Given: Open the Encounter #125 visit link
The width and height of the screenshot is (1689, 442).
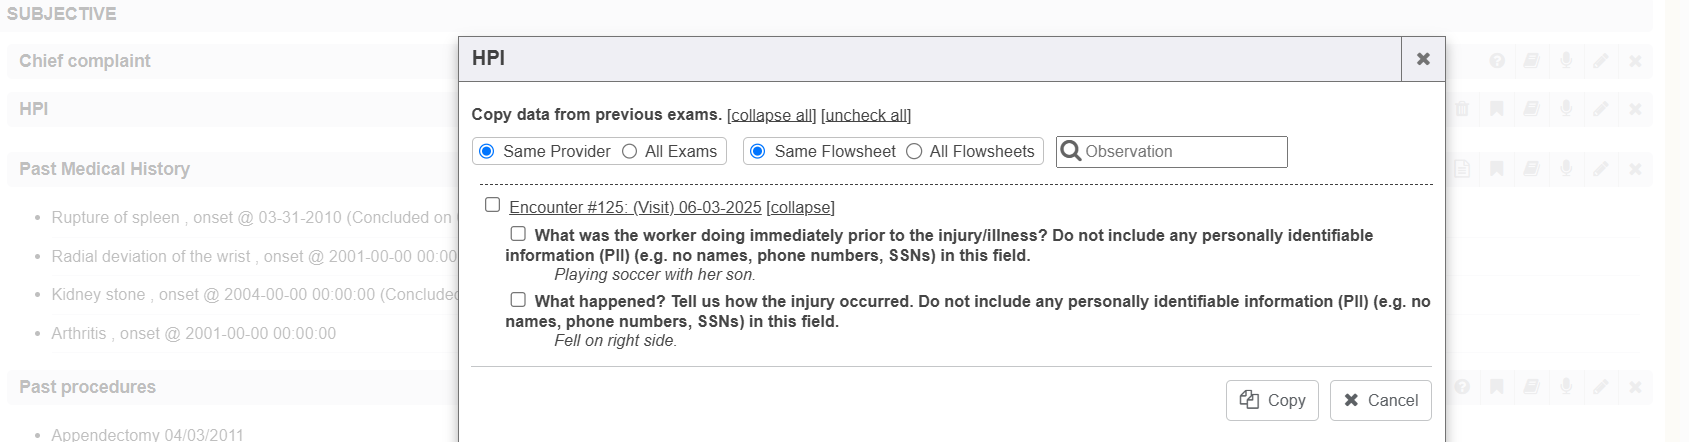Looking at the screenshot, I should tap(635, 207).
